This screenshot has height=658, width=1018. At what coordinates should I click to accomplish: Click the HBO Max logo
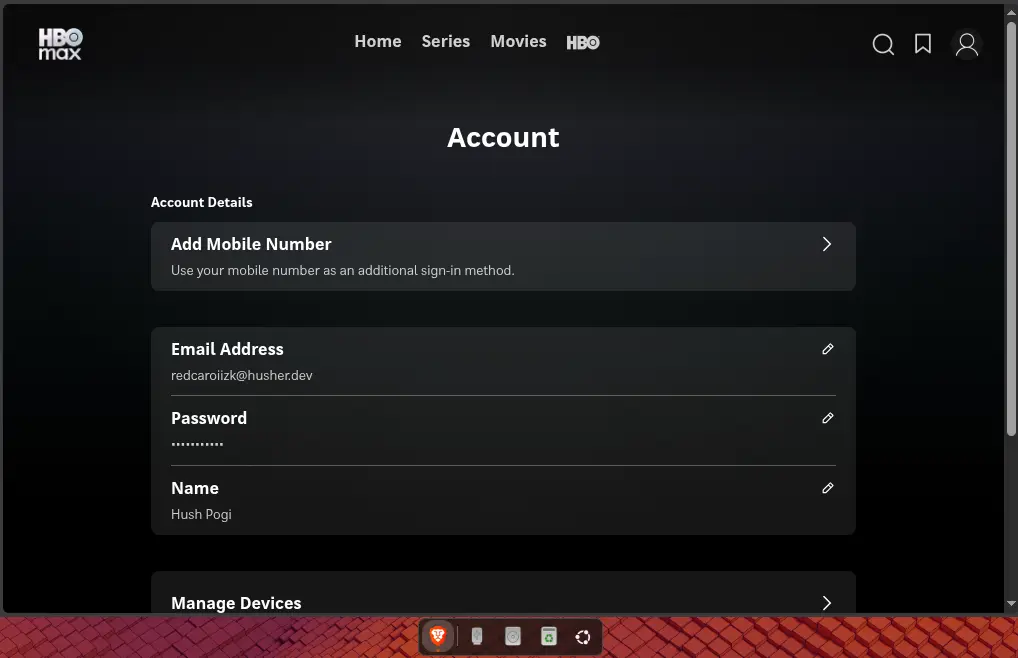[x=60, y=44]
